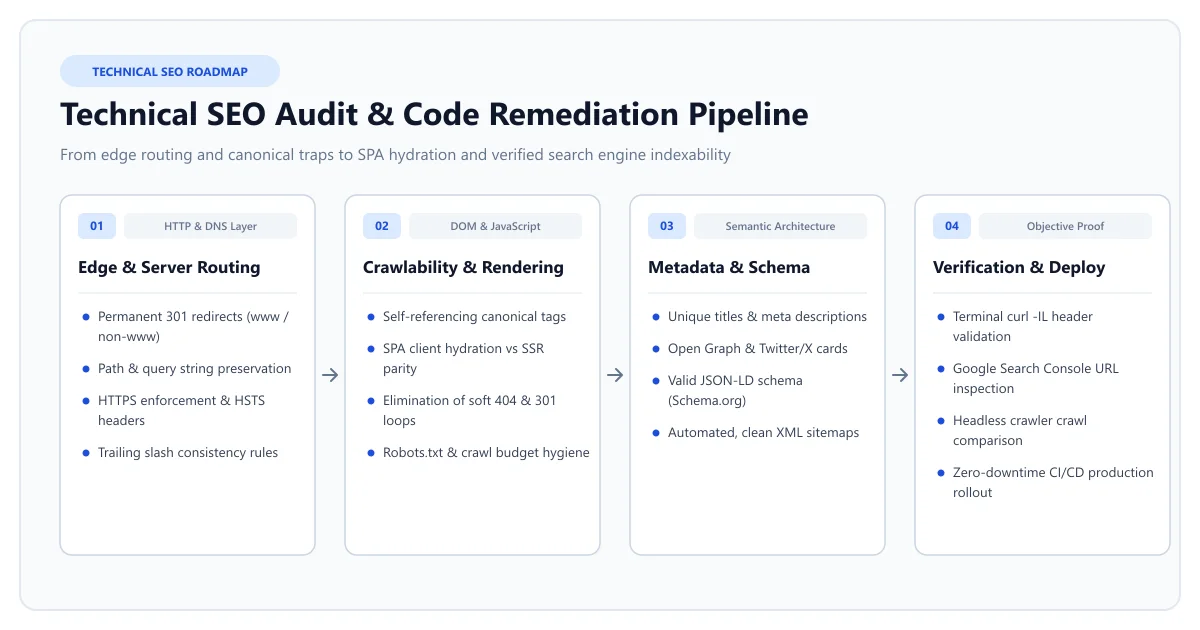Click 'SPA client hydration vs SSR parity'
This screenshot has width=1200, height=630.
tap(463, 358)
